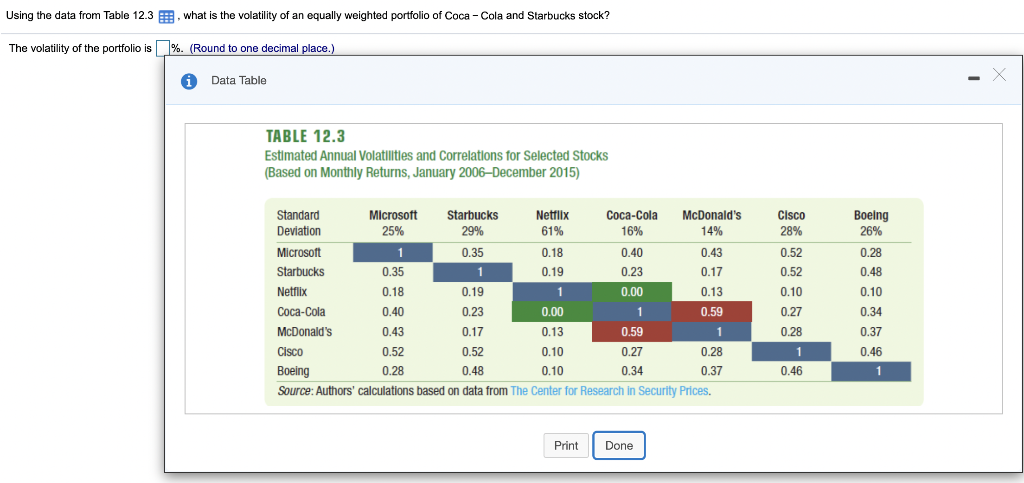This screenshot has height=483, width=1024.
Task: Click the Coca-Cola column header
Action: click(x=632, y=215)
